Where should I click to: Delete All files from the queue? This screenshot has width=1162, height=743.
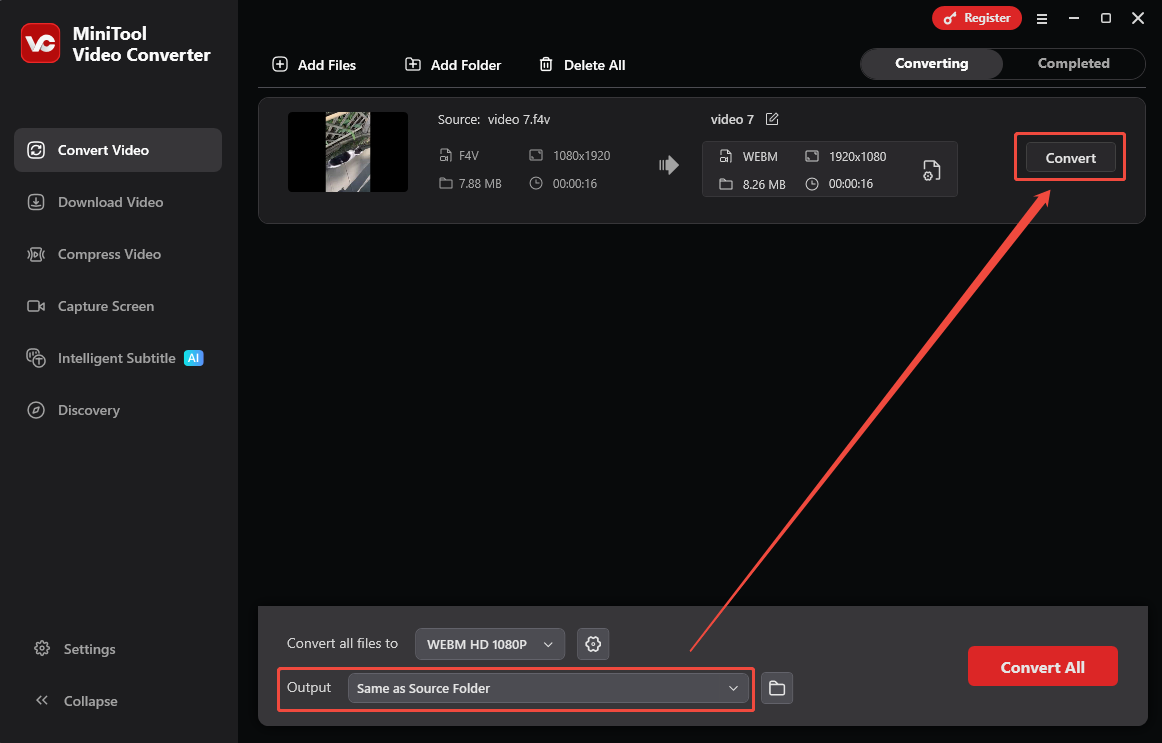[x=582, y=64]
